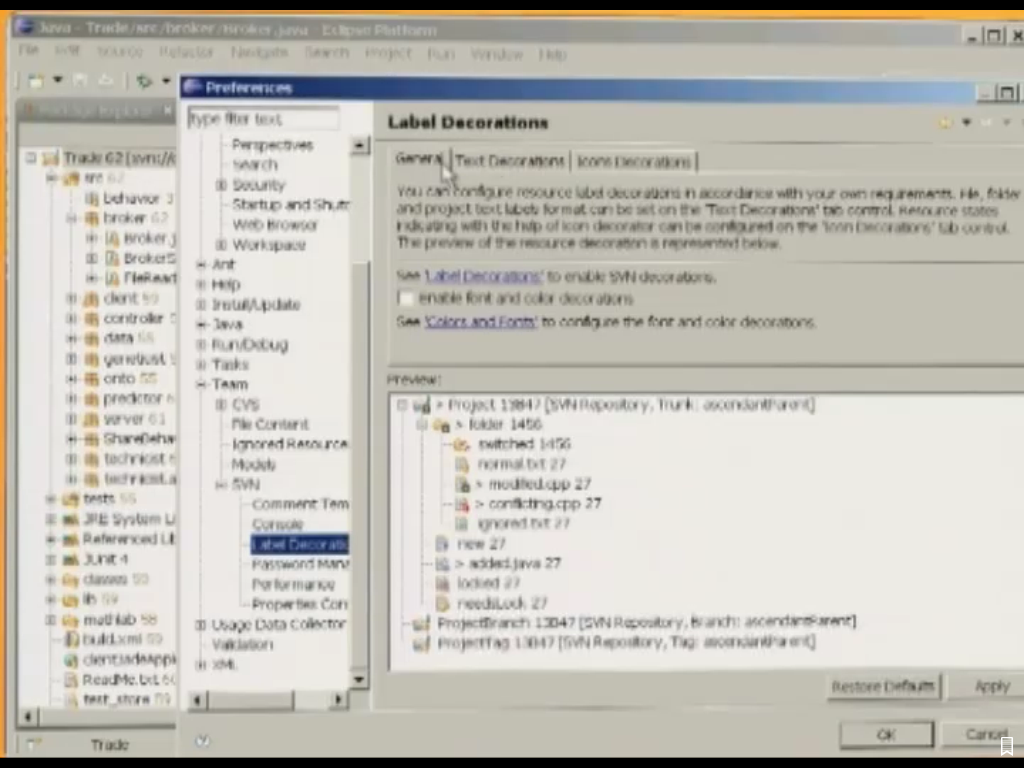The image size is (1024, 768).
Task: Click the folder 1456 icon in preview
Action: tap(442, 426)
